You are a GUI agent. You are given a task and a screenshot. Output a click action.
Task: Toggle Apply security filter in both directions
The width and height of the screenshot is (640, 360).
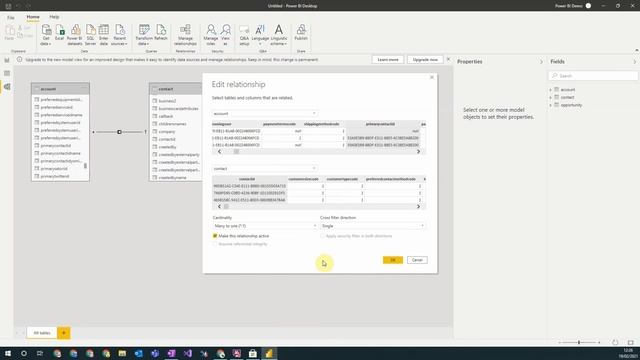[x=322, y=236]
